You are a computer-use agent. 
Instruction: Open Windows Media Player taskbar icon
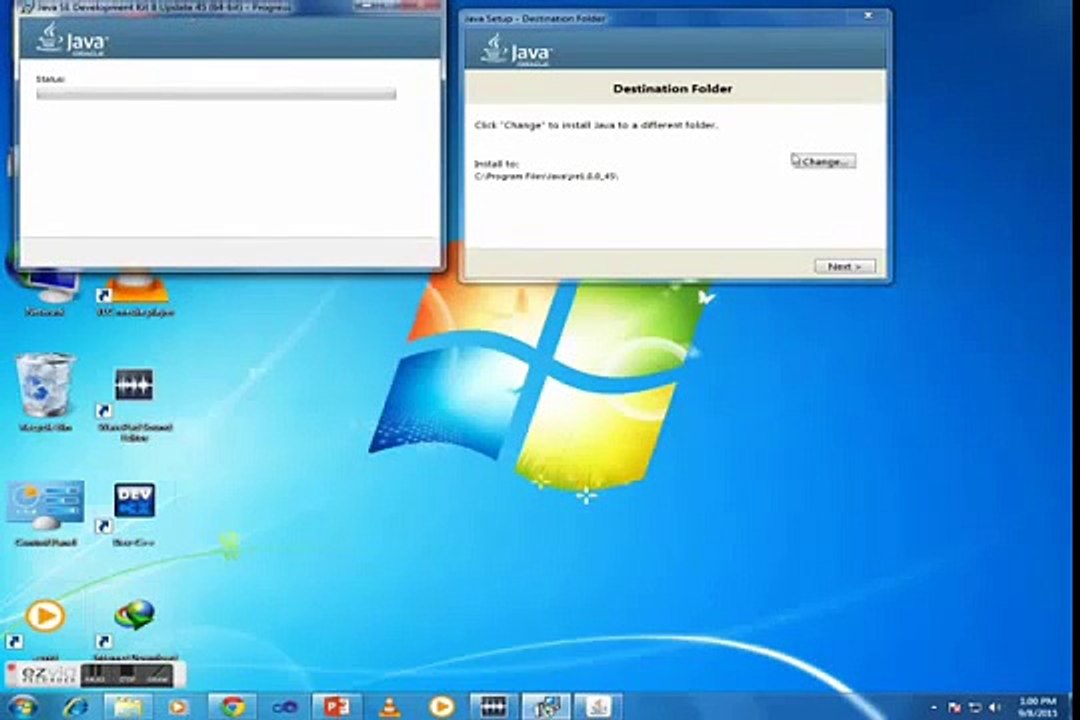pos(179,707)
